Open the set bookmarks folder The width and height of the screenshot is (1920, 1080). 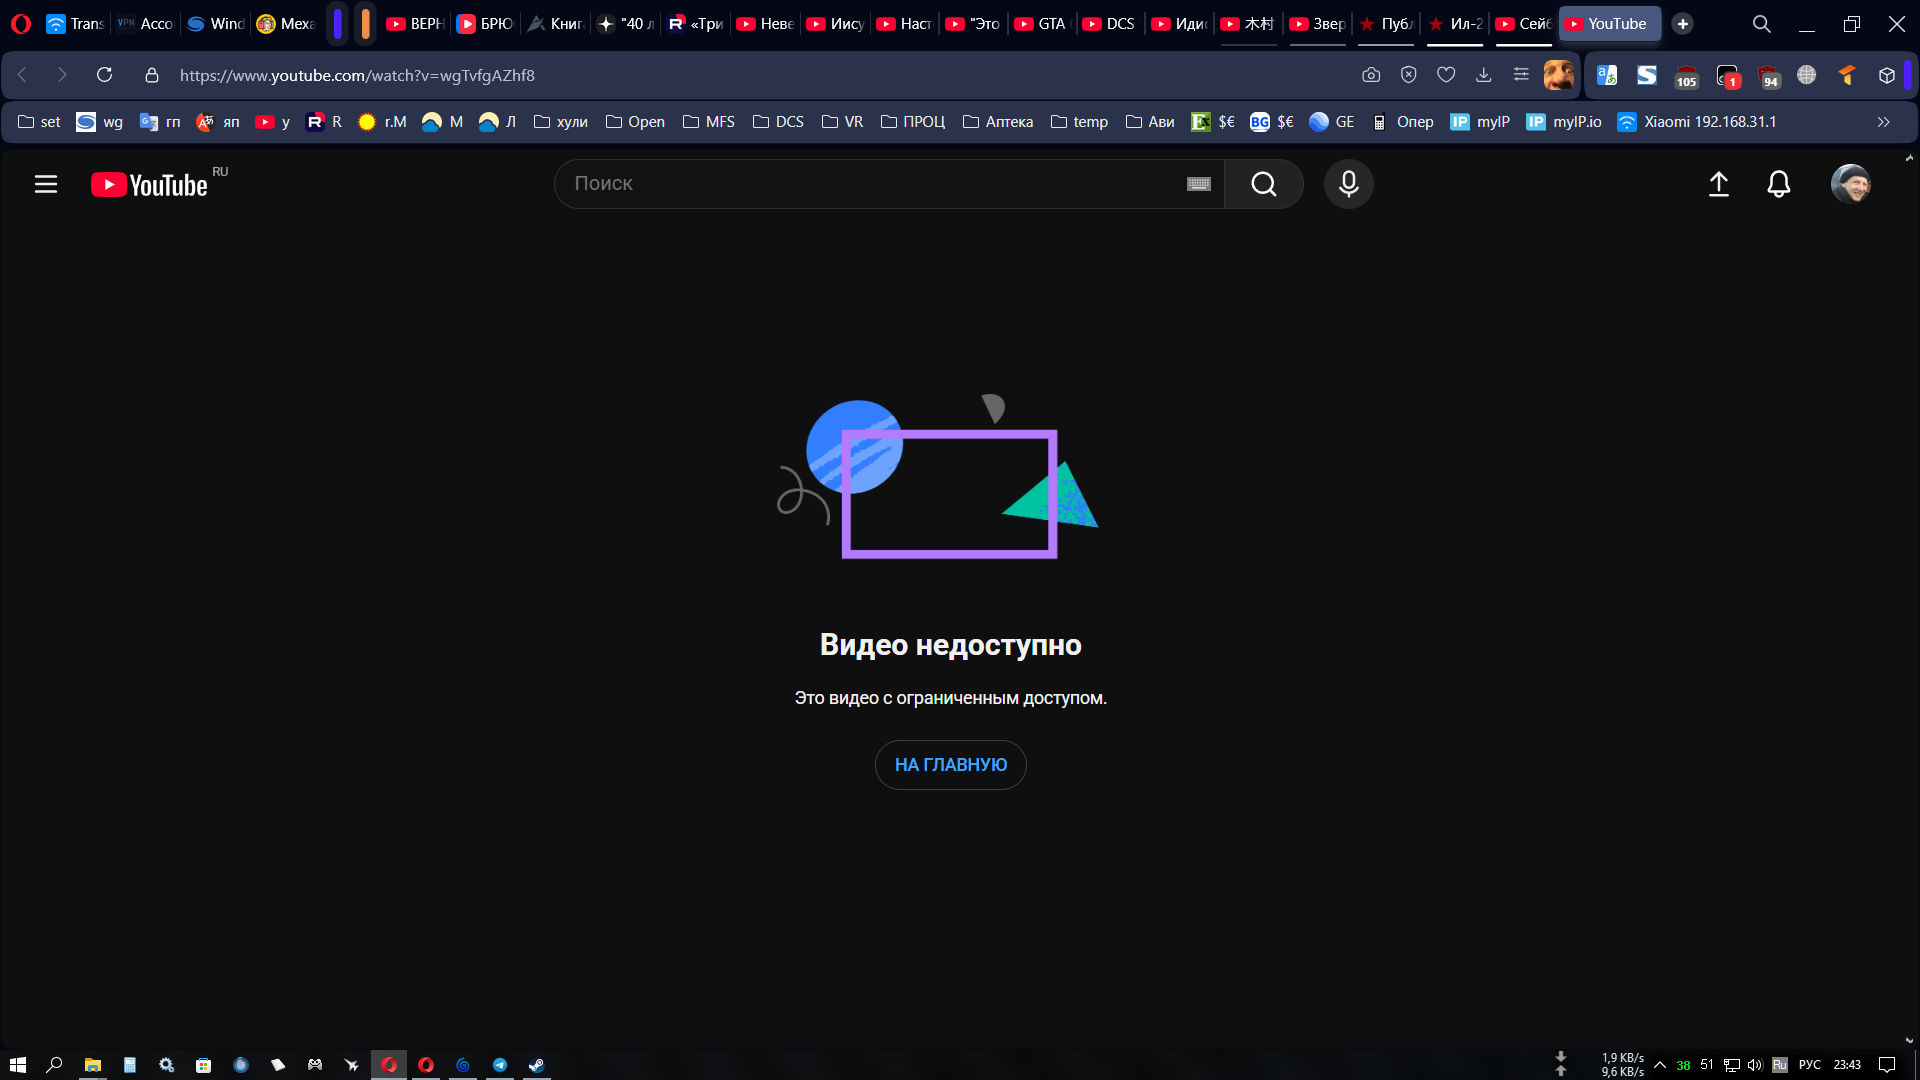(39, 122)
